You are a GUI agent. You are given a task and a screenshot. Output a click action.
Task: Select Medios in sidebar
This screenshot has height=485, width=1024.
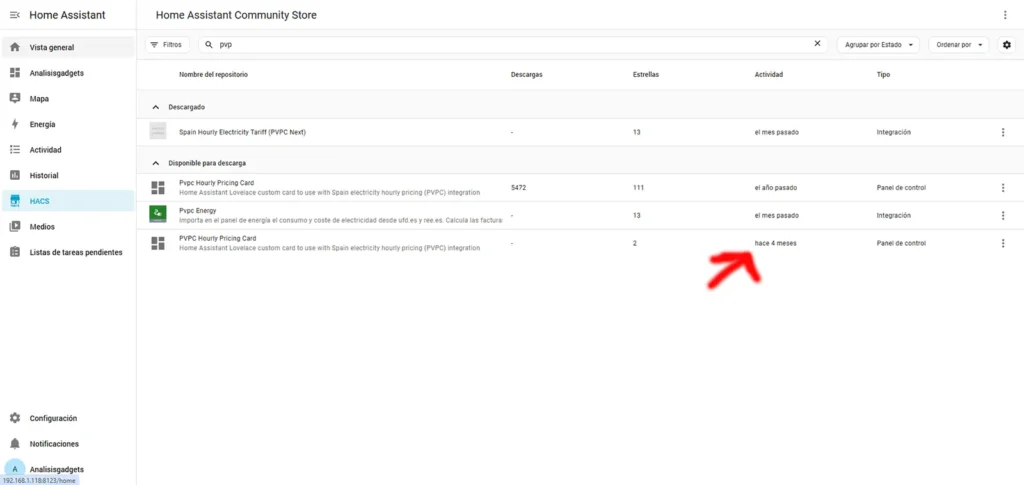[x=42, y=227]
